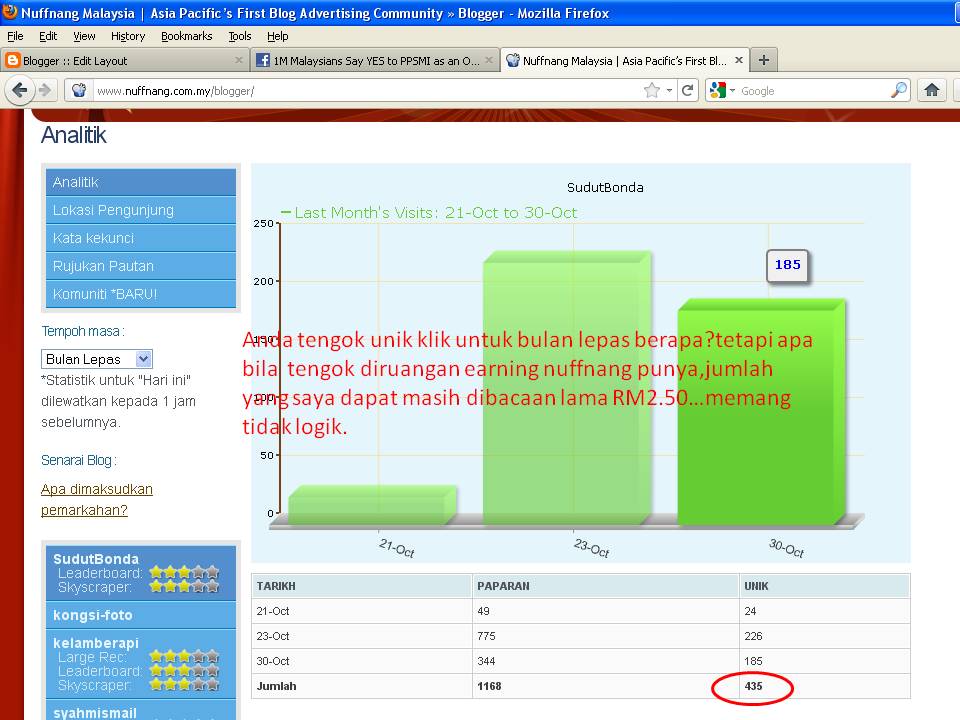Close the Nuffnang Malaysia tab
This screenshot has height=720, width=960.
click(738, 60)
